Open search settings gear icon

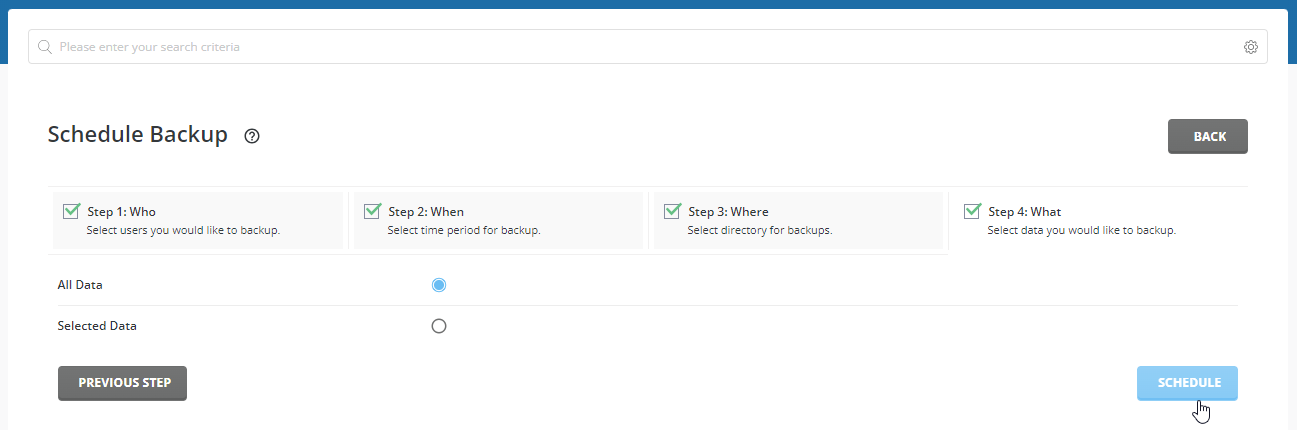point(1251,47)
